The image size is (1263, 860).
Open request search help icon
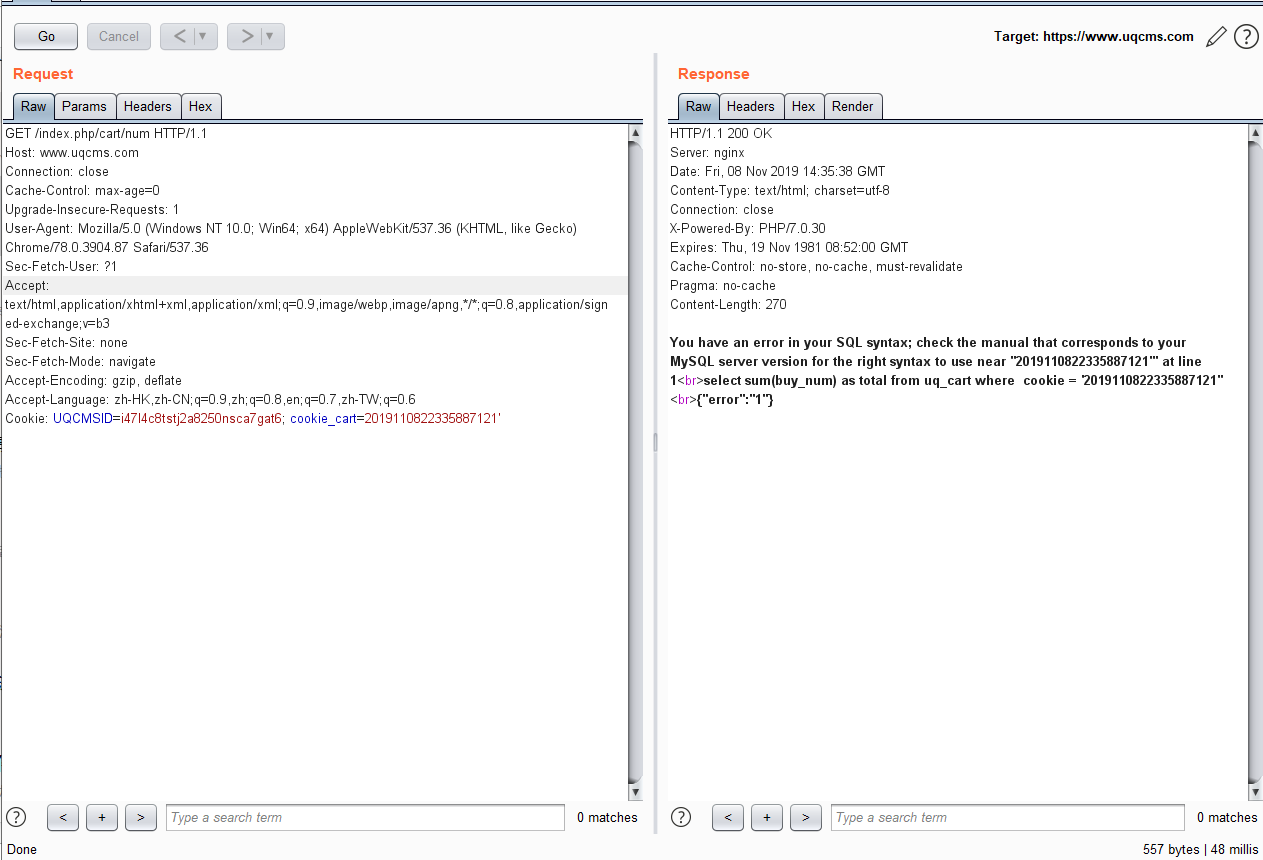pos(16,817)
